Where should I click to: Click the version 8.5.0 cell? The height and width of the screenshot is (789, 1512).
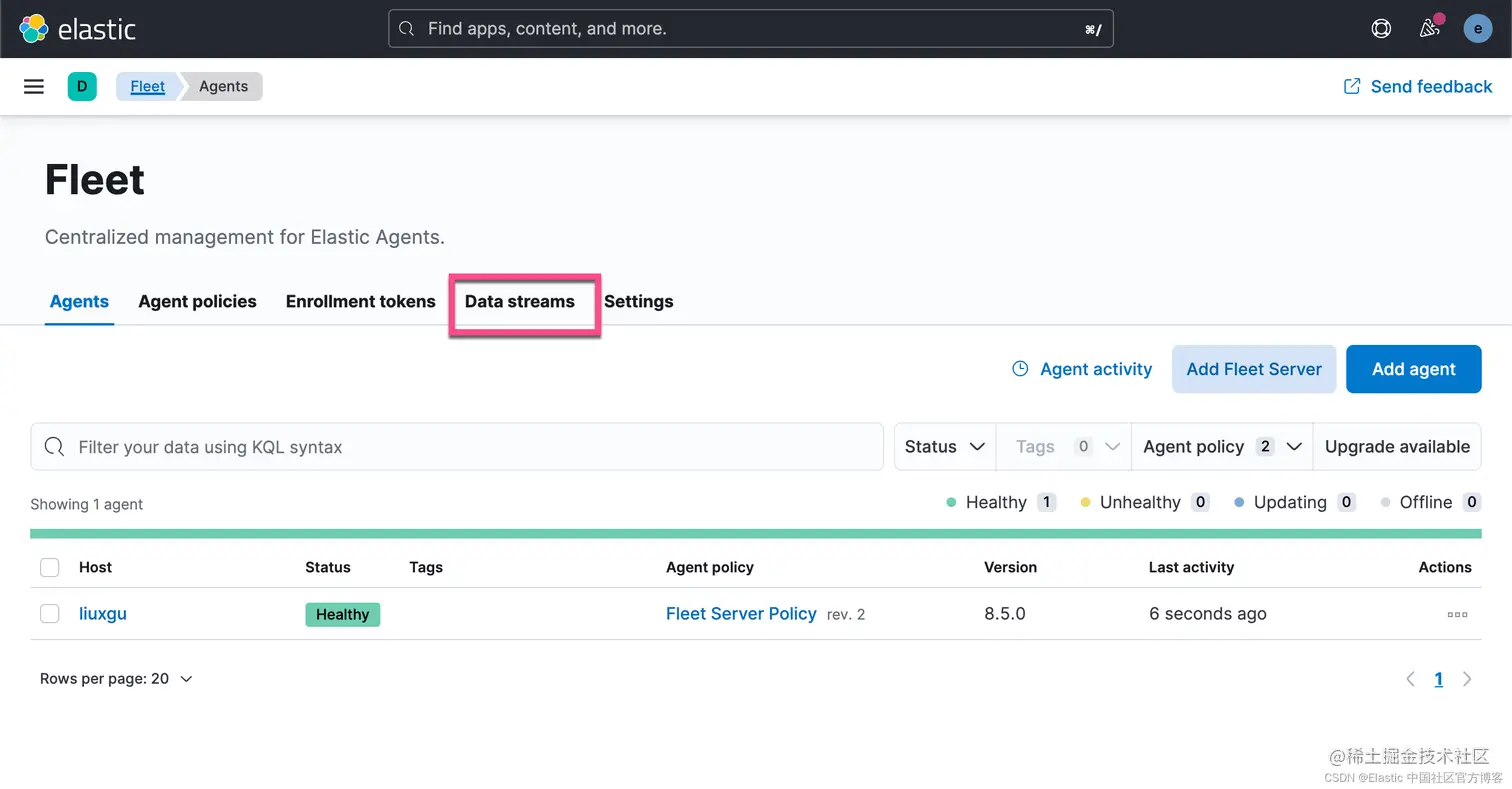tap(1005, 614)
